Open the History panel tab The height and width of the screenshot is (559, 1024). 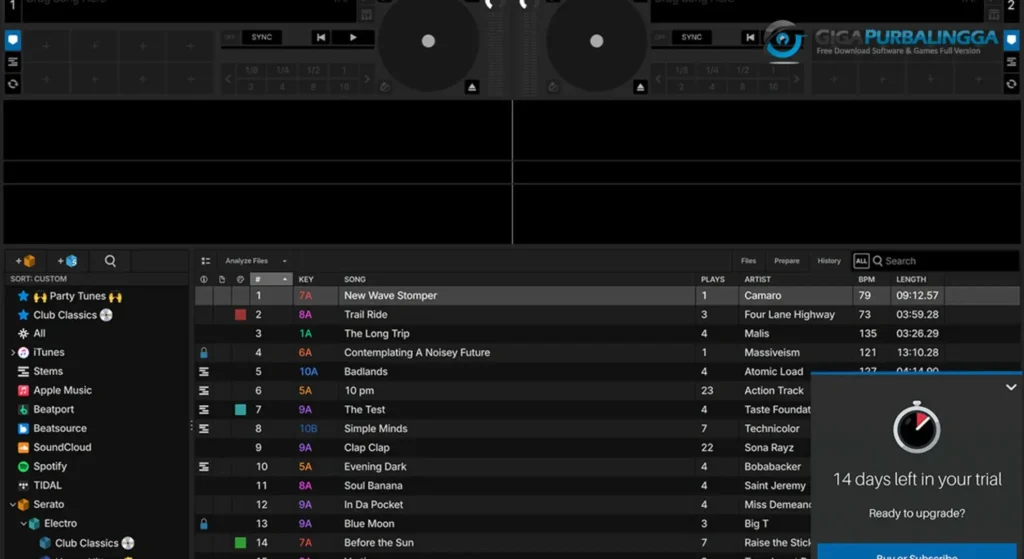tap(829, 261)
